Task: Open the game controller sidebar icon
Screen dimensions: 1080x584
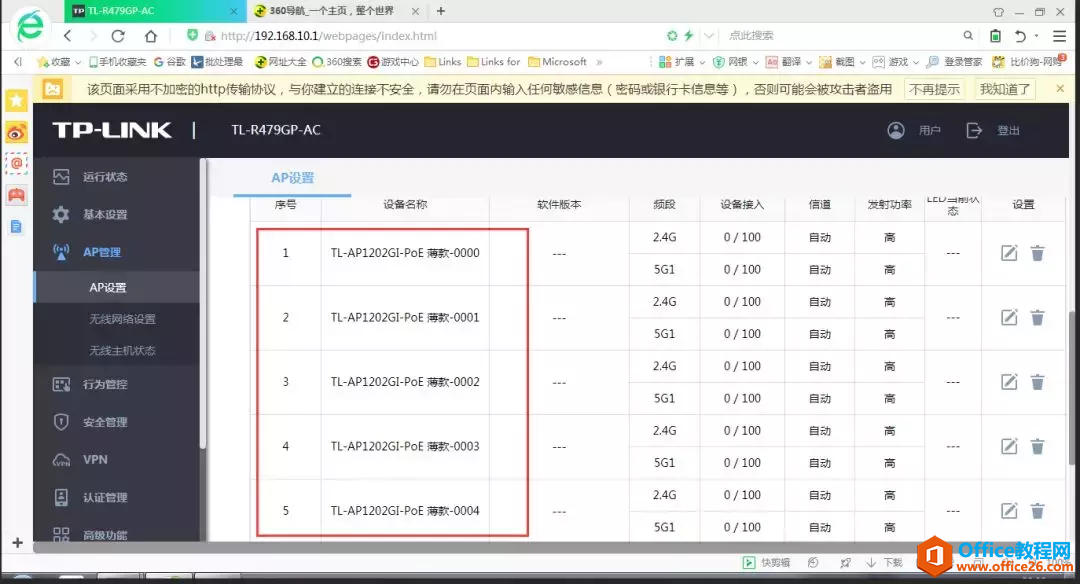Action: [x=17, y=196]
